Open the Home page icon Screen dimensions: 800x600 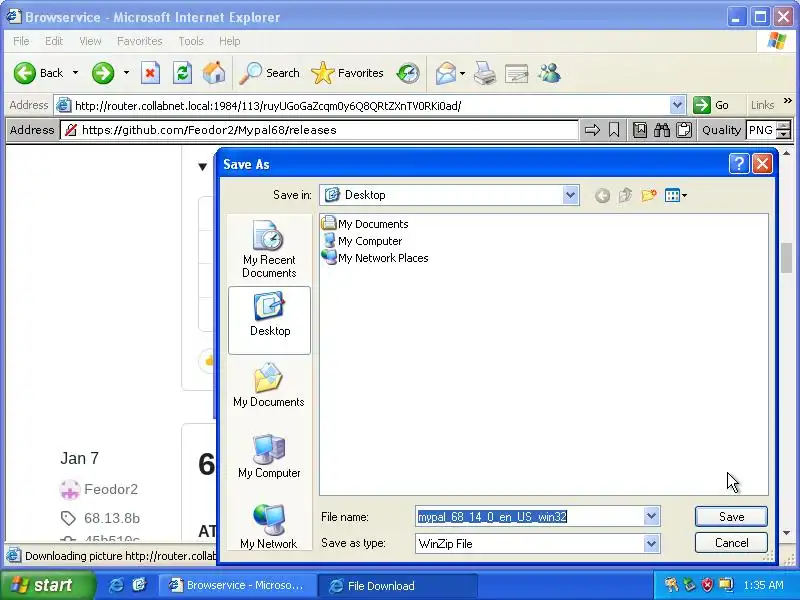click(x=214, y=73)
